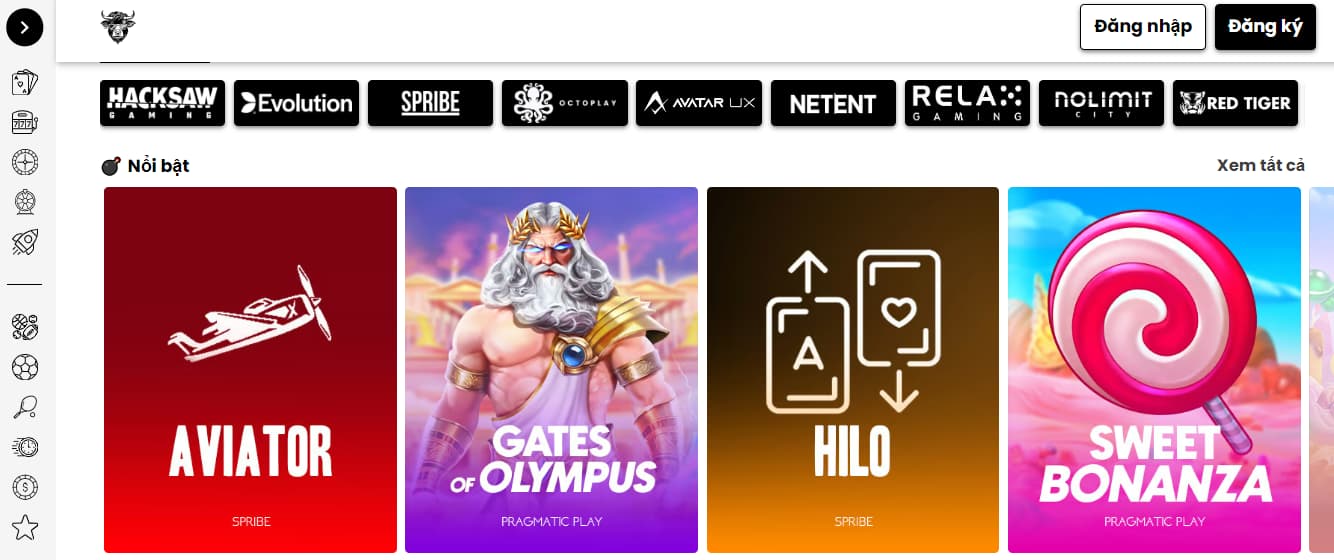Click the bull logo in header
This screenshot has height=560, width=1334.
pyautogui.click(x=118, y=26)
